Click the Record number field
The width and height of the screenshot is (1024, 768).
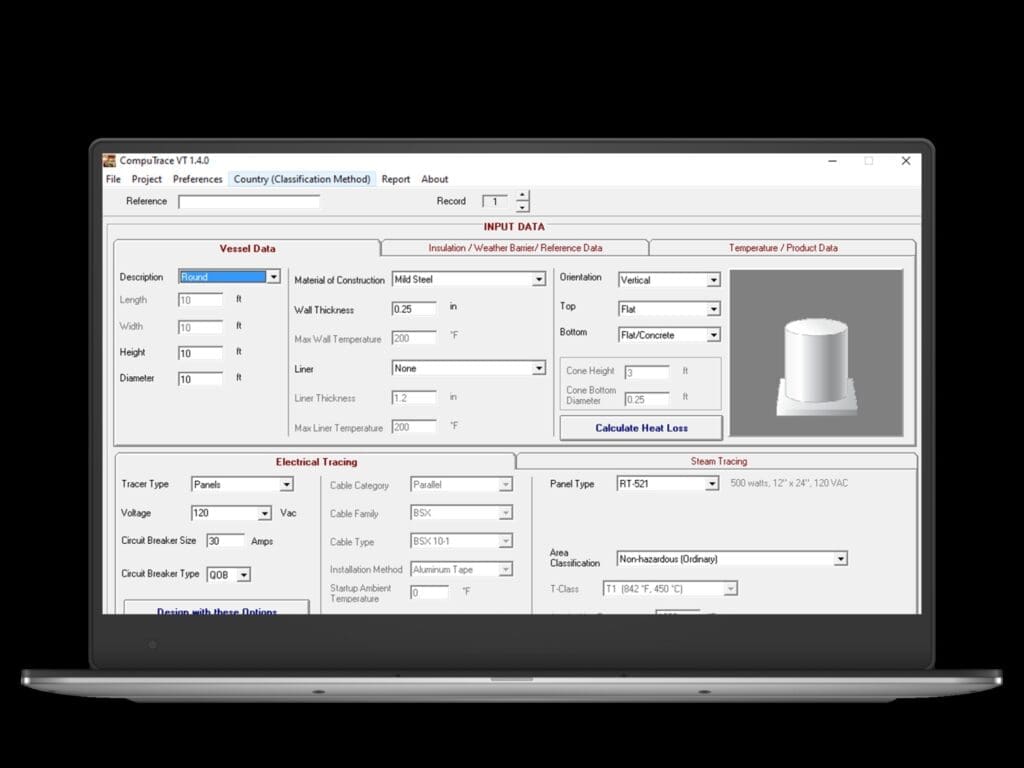(494, 202)
